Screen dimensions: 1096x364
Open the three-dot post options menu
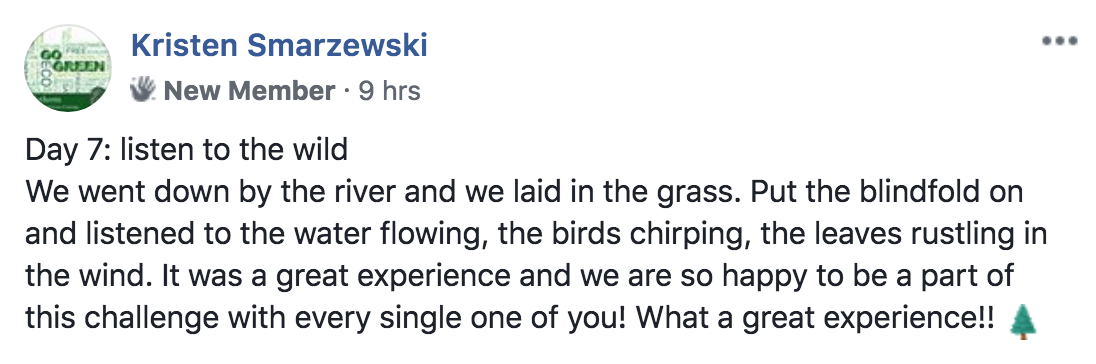point(1060,41)
